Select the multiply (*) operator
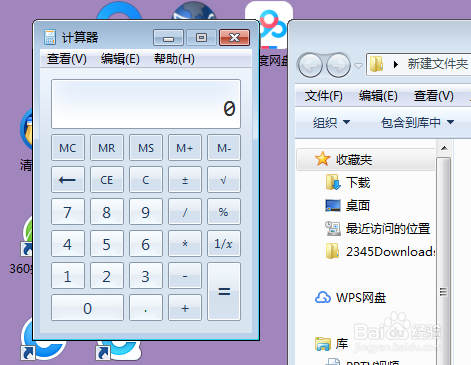 pos(185,244)
